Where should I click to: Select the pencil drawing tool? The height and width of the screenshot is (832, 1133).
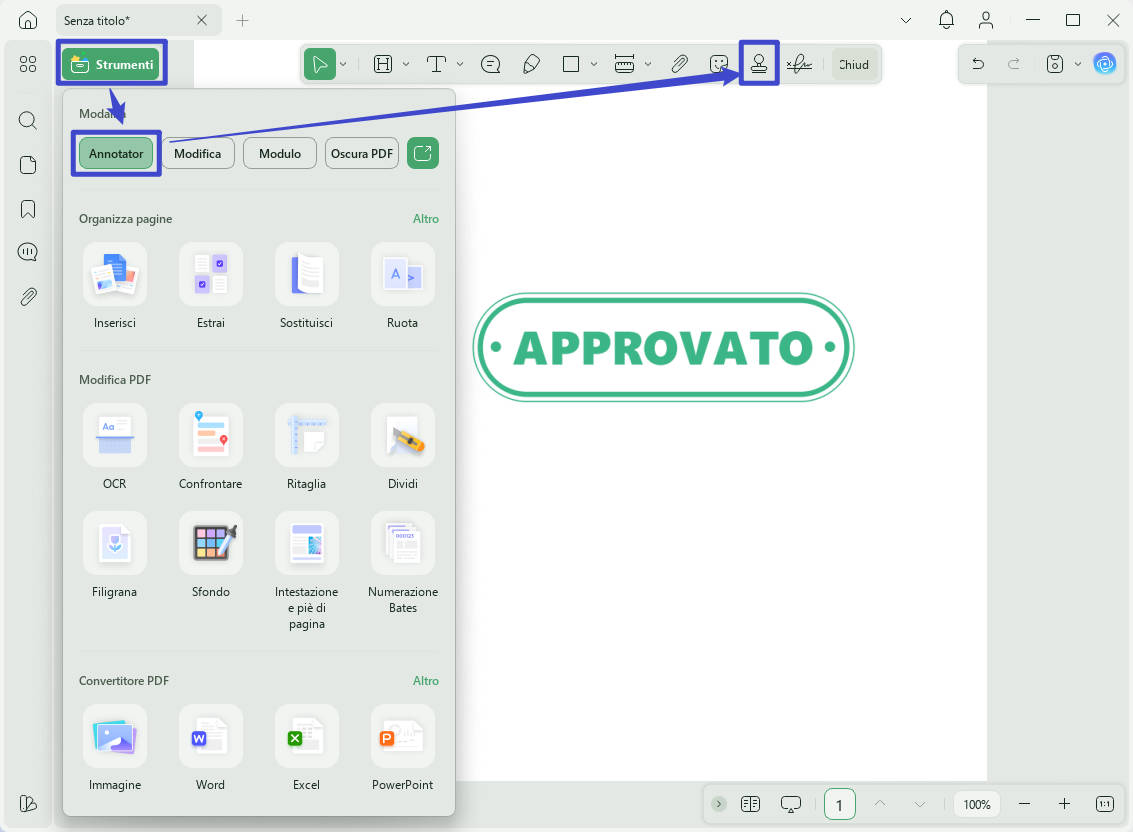(x=531, y=64)
